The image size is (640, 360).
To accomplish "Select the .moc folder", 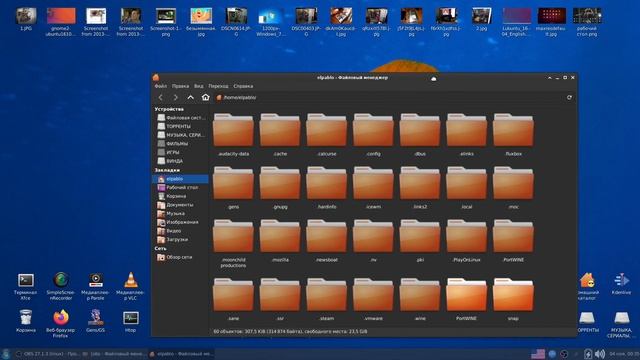I will (x=513, y=188).
